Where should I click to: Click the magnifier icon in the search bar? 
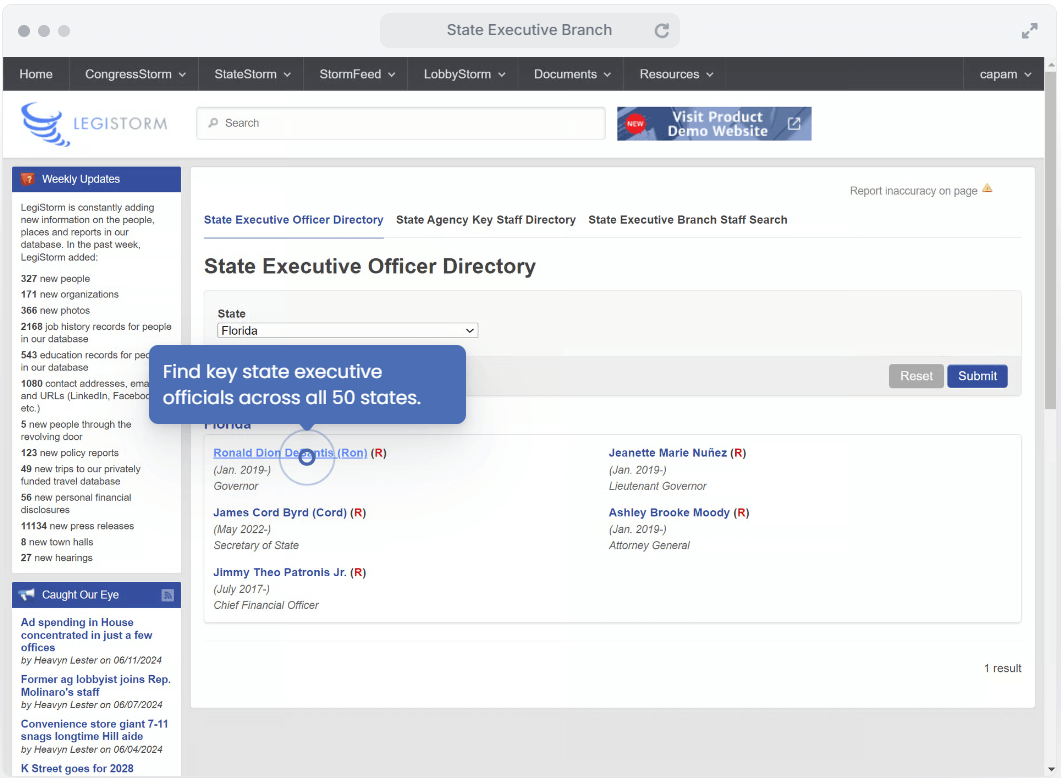pyautogui.click(x=213, y=122)
